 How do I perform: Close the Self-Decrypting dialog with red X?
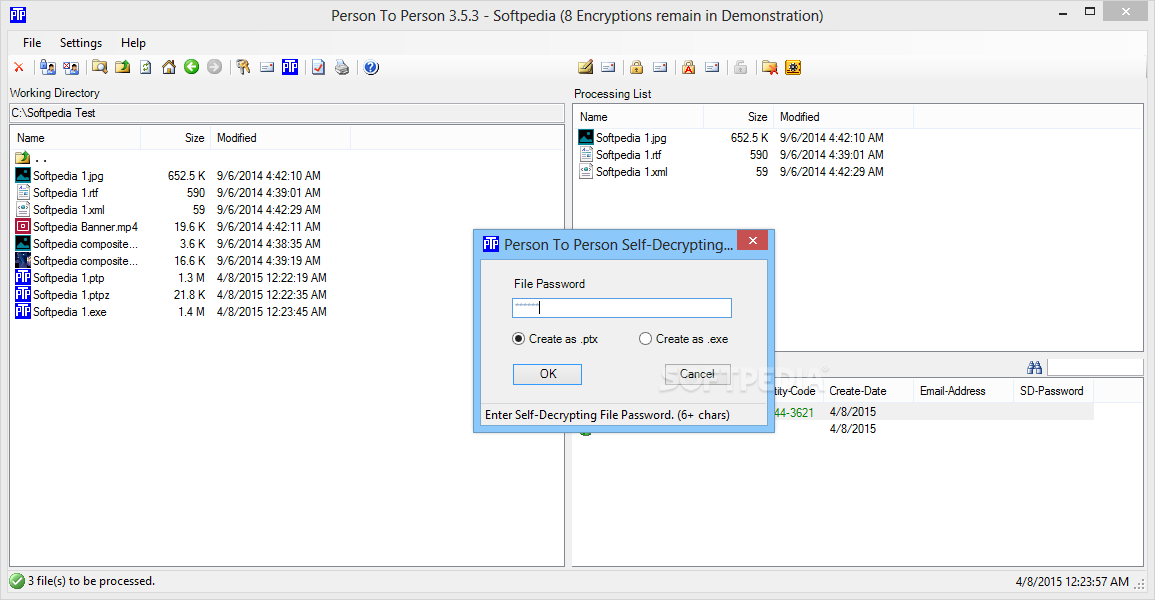752,241
